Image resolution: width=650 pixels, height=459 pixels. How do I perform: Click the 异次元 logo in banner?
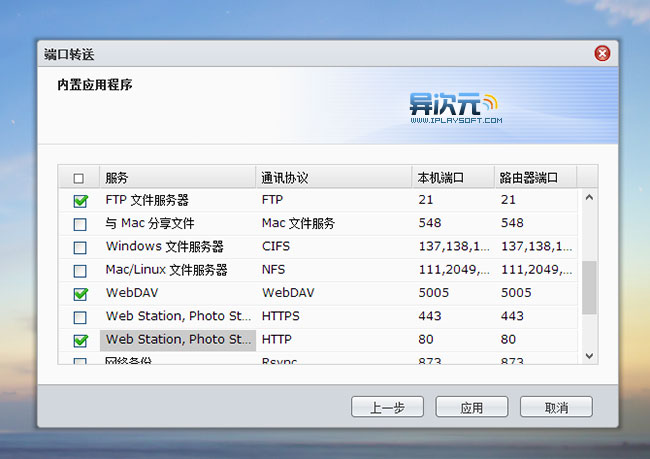tap(452, 106)
